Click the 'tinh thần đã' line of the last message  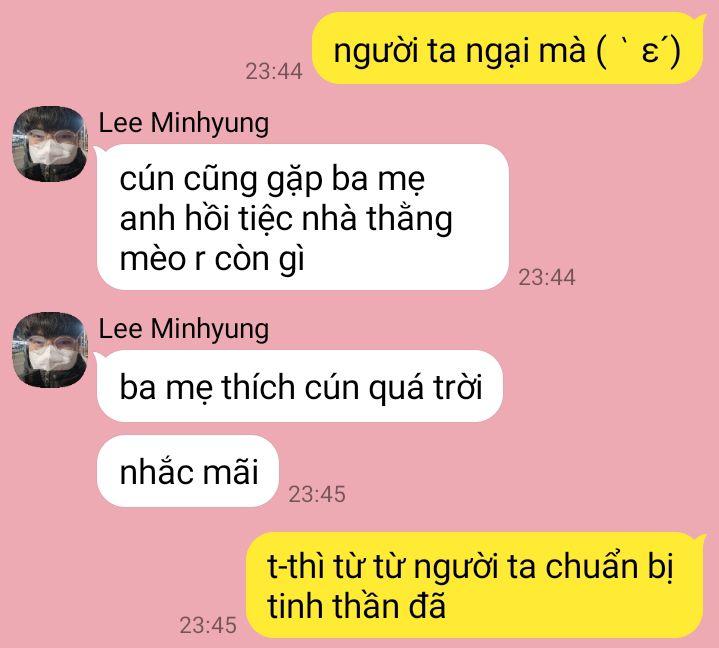356,606
